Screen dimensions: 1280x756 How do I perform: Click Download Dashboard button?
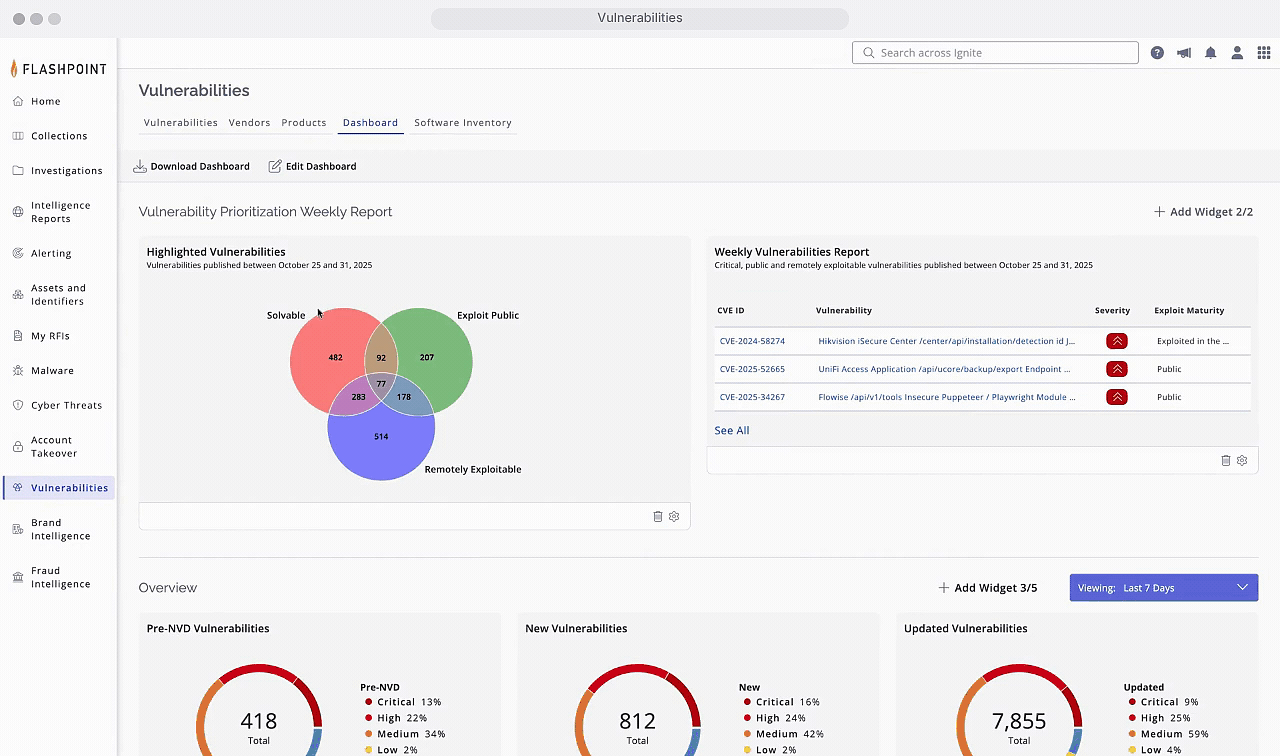click(x=191, y=167)
